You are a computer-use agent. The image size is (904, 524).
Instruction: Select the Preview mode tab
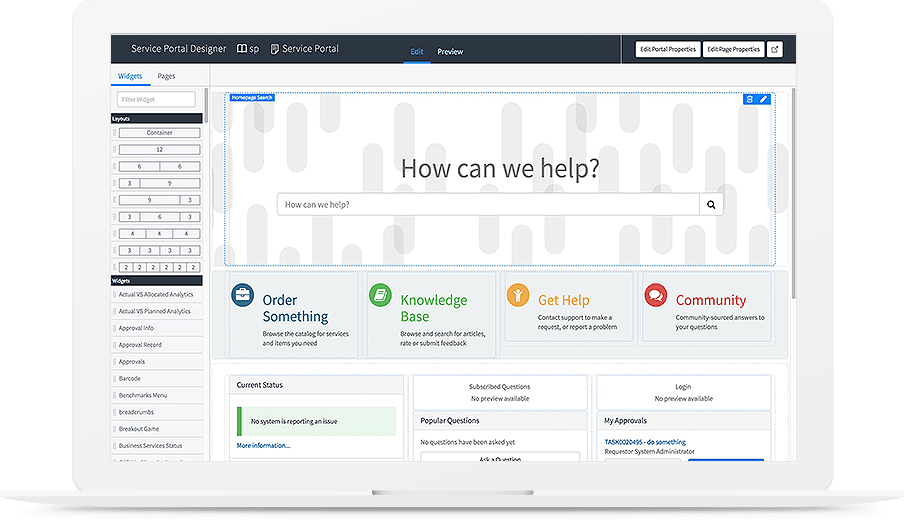[450, 52]
